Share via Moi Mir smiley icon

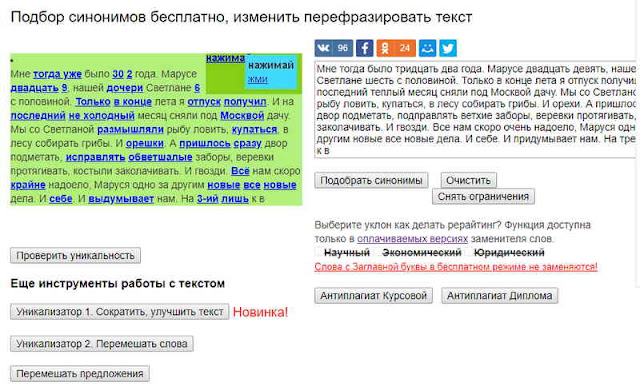tap(427, 48)
